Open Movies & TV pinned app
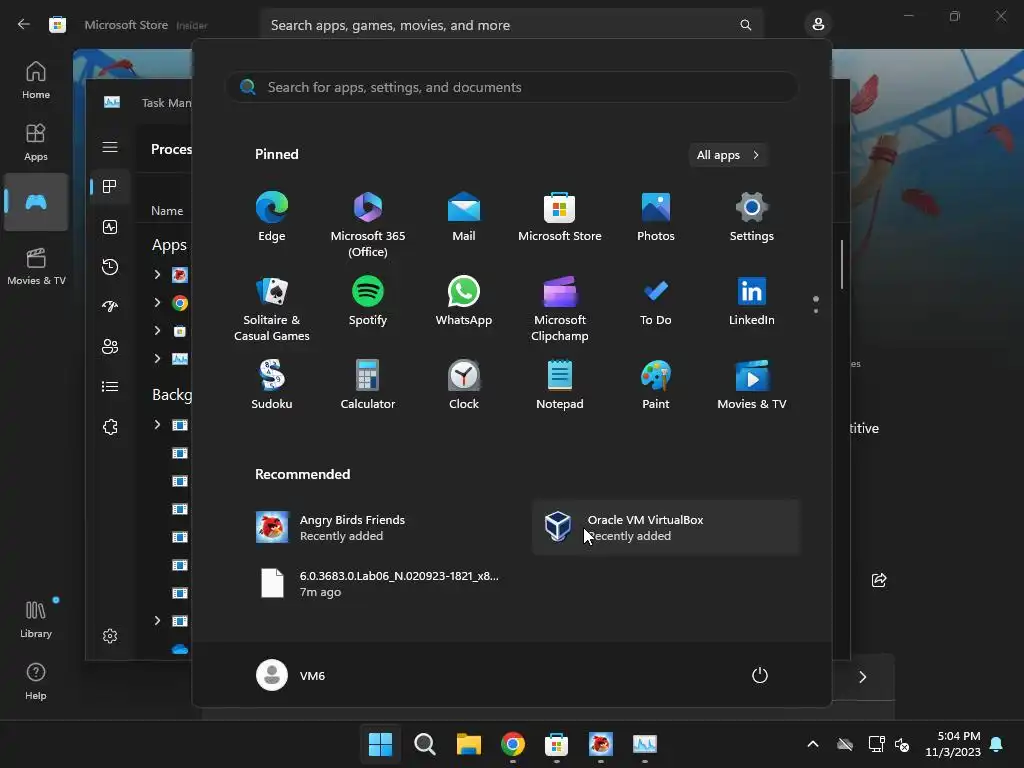The image size is (1024, 768). pyautogui.click(x=752, y=385)
